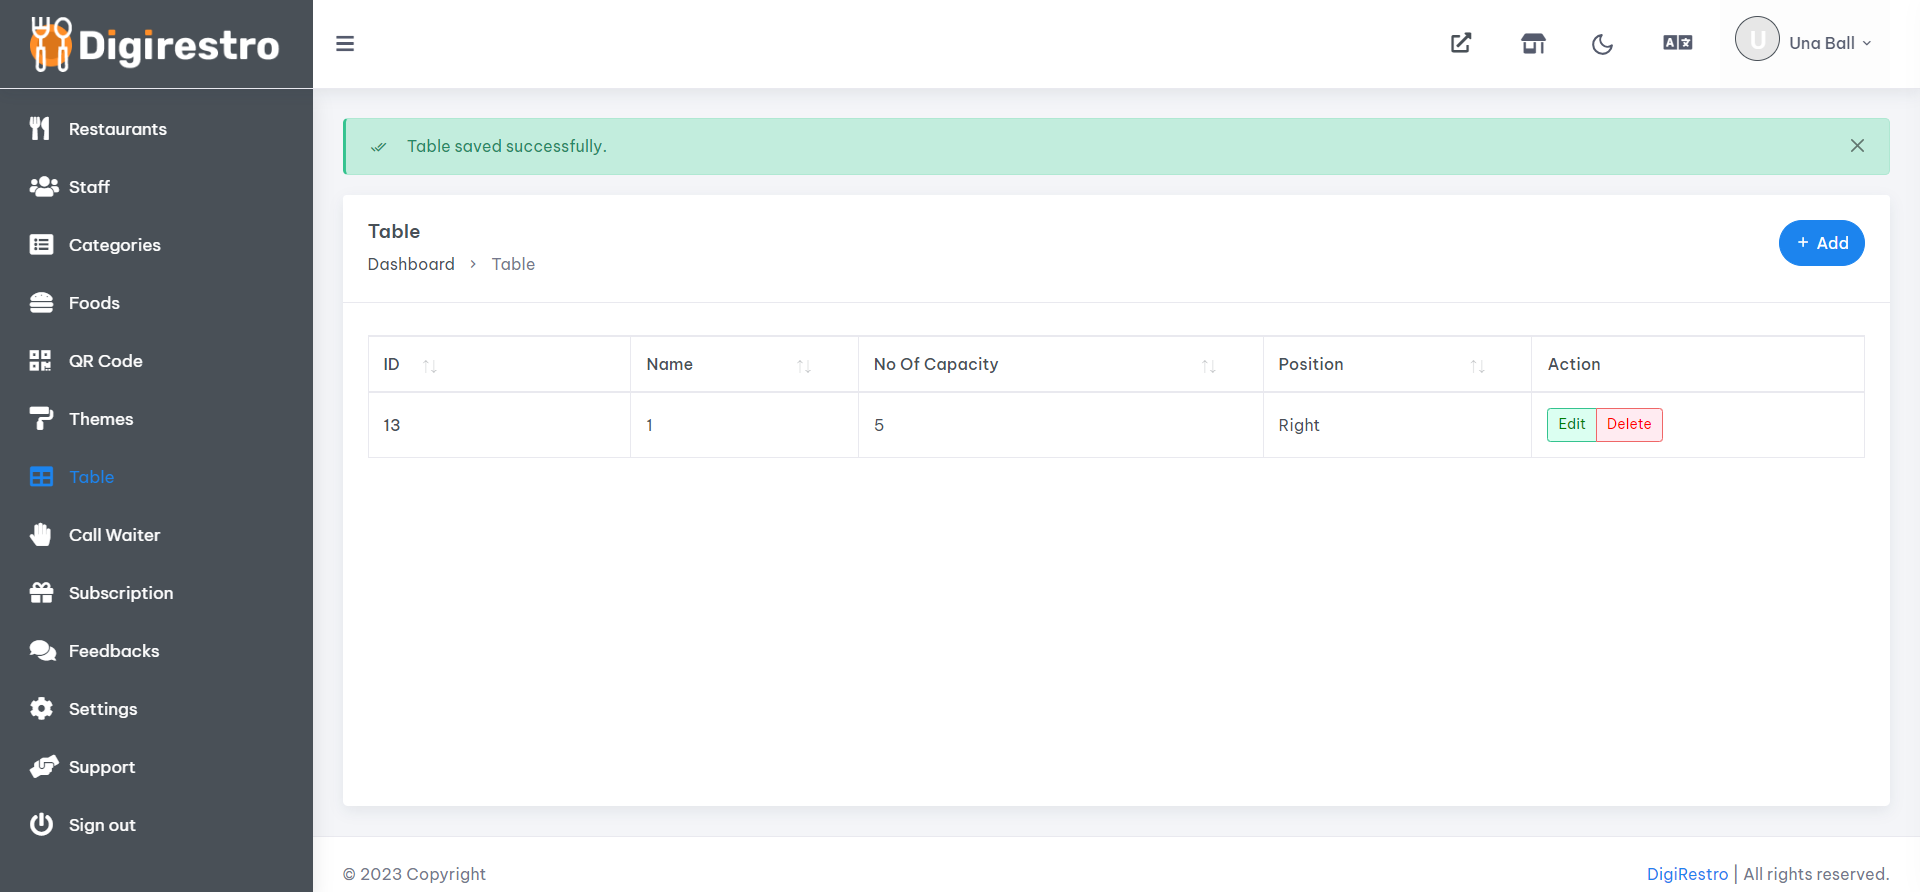Open the language translation icon
1920x893 pixels.
pos(1677,43)
